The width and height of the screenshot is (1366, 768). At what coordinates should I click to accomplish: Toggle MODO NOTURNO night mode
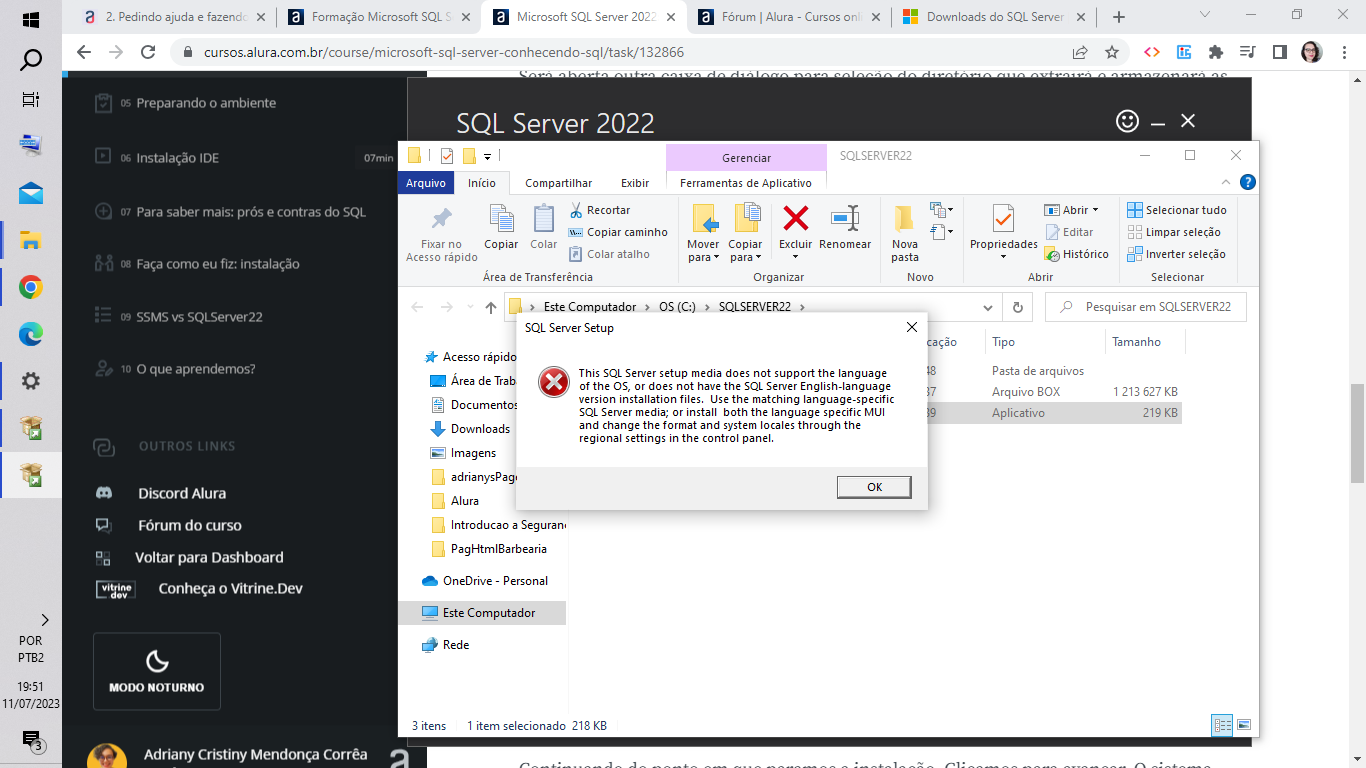[x=157, y=671]
